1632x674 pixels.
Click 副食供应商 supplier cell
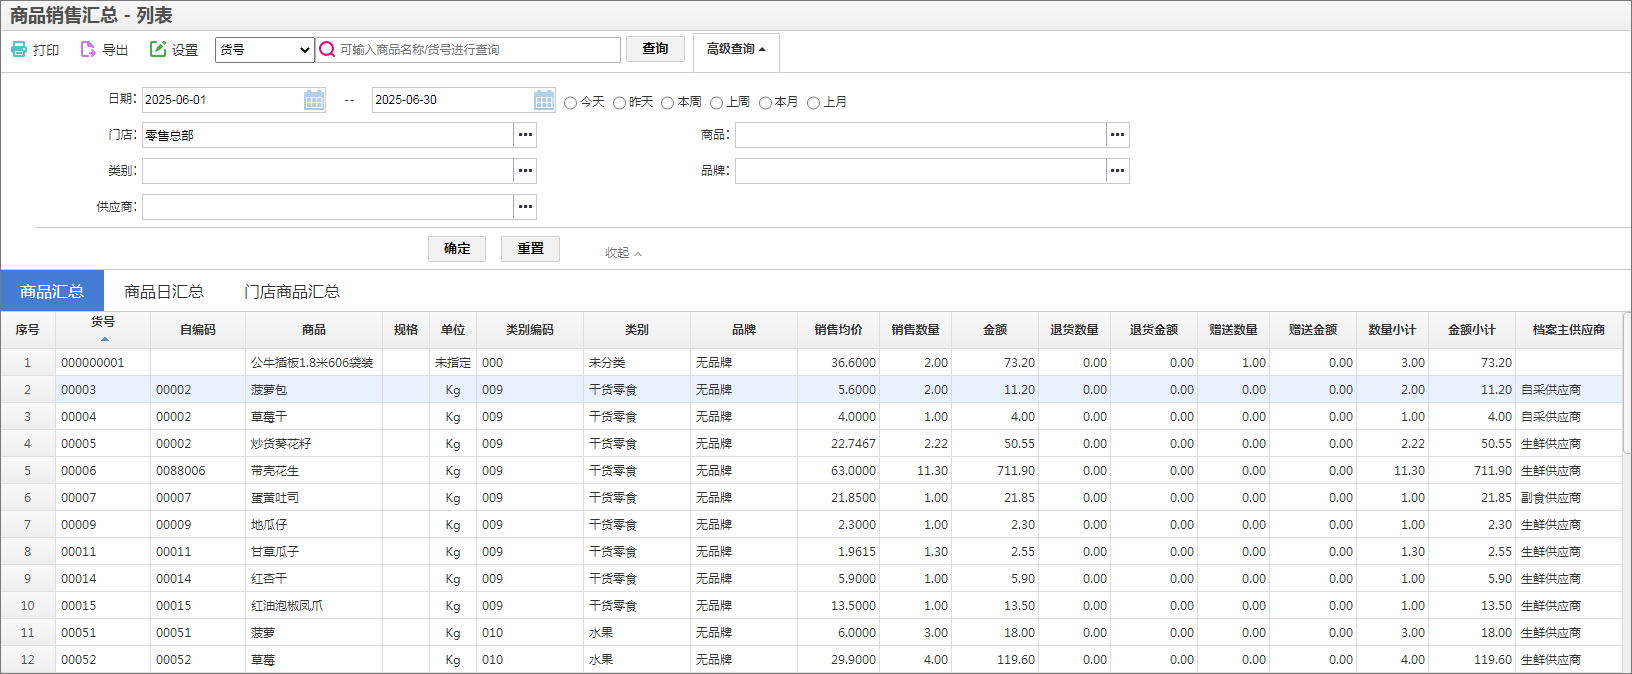(x=1568, y=497)
